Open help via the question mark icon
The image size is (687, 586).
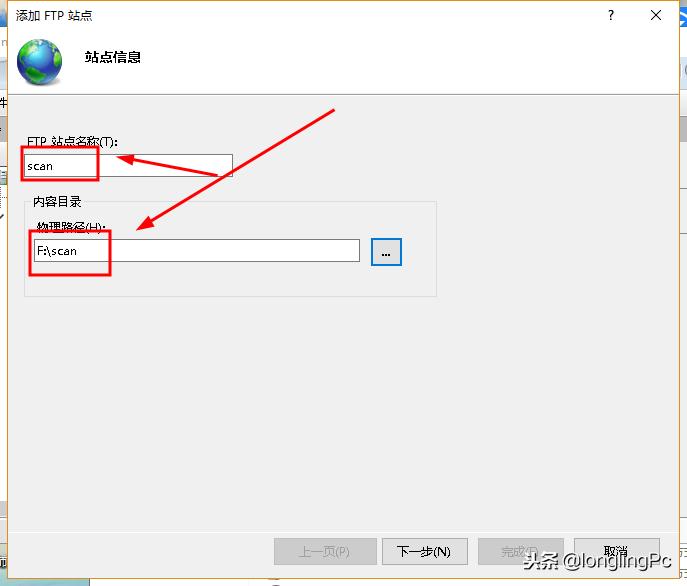tap(611, 15)
